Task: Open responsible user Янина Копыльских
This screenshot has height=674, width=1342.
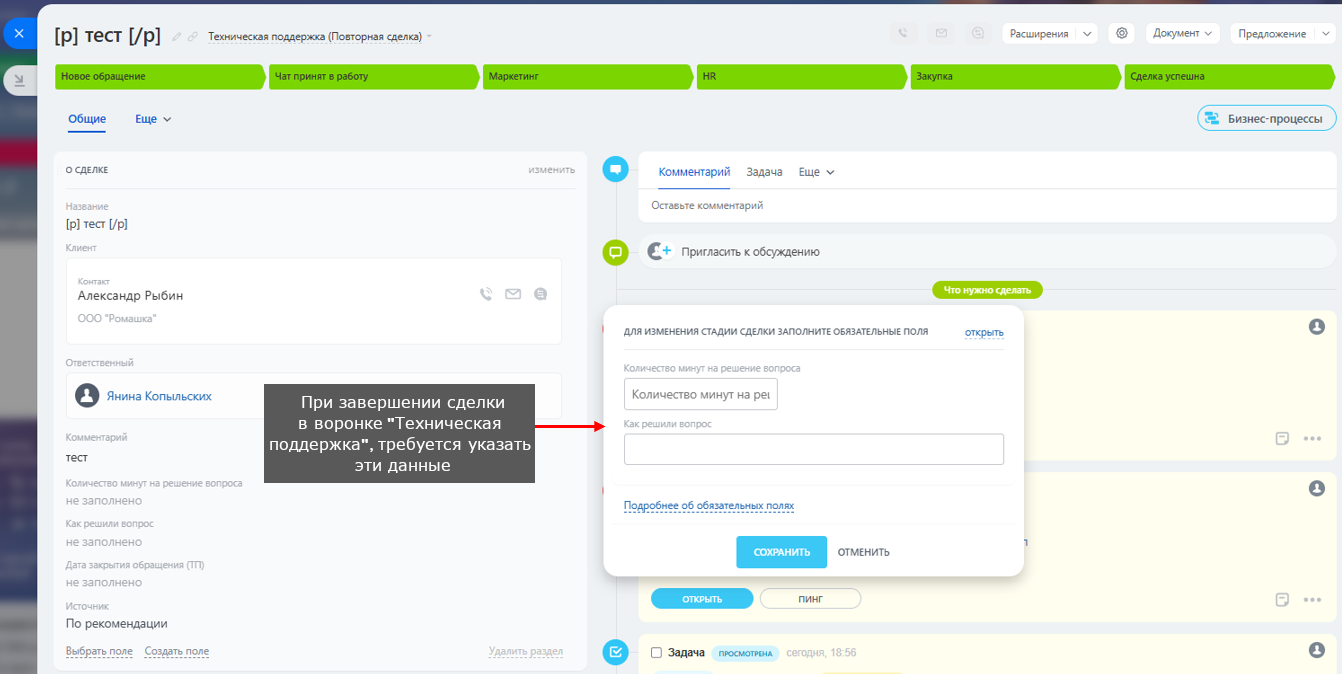Action: (159, 396)
